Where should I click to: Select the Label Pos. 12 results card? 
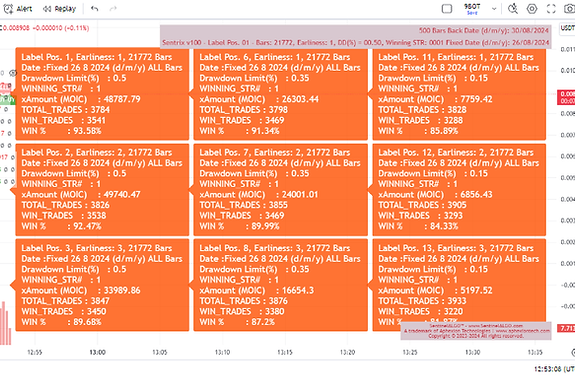459,190
